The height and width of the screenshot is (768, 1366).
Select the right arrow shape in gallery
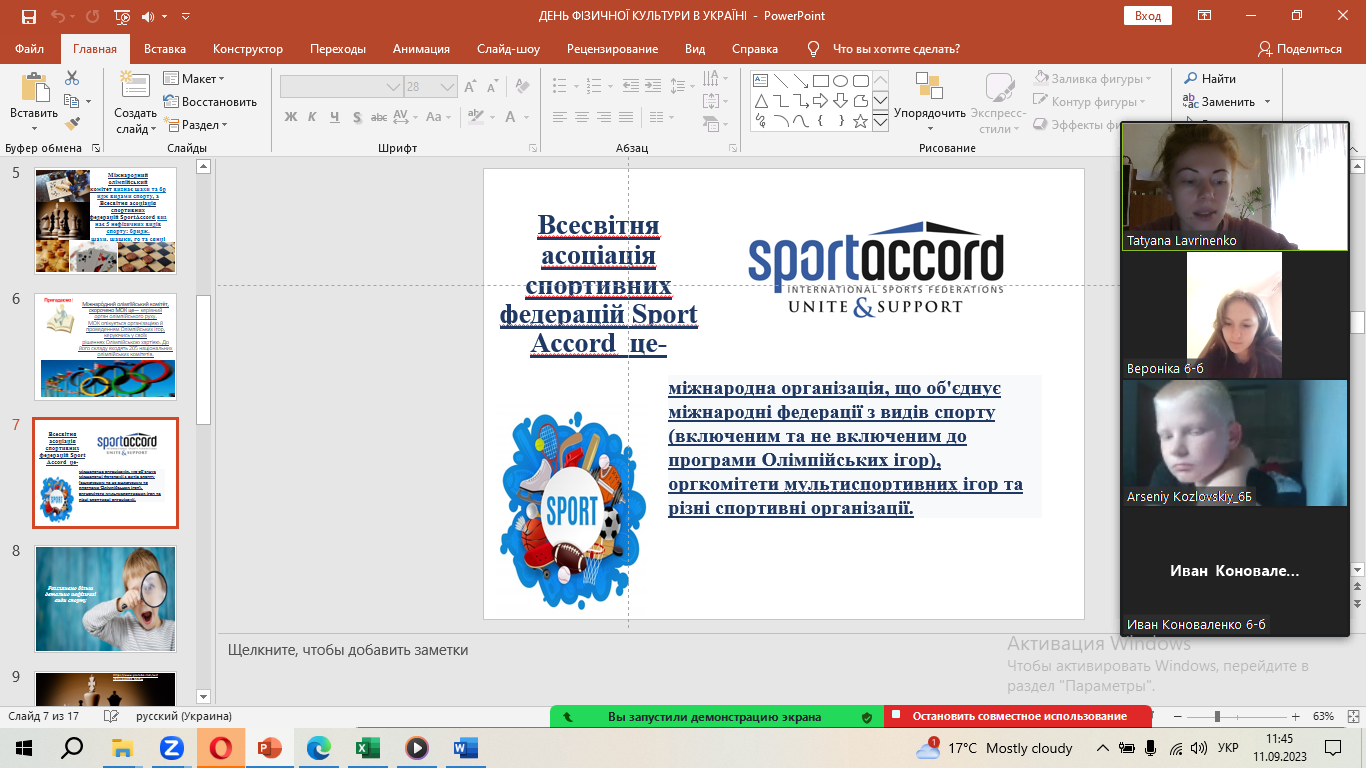click(820, 101)
